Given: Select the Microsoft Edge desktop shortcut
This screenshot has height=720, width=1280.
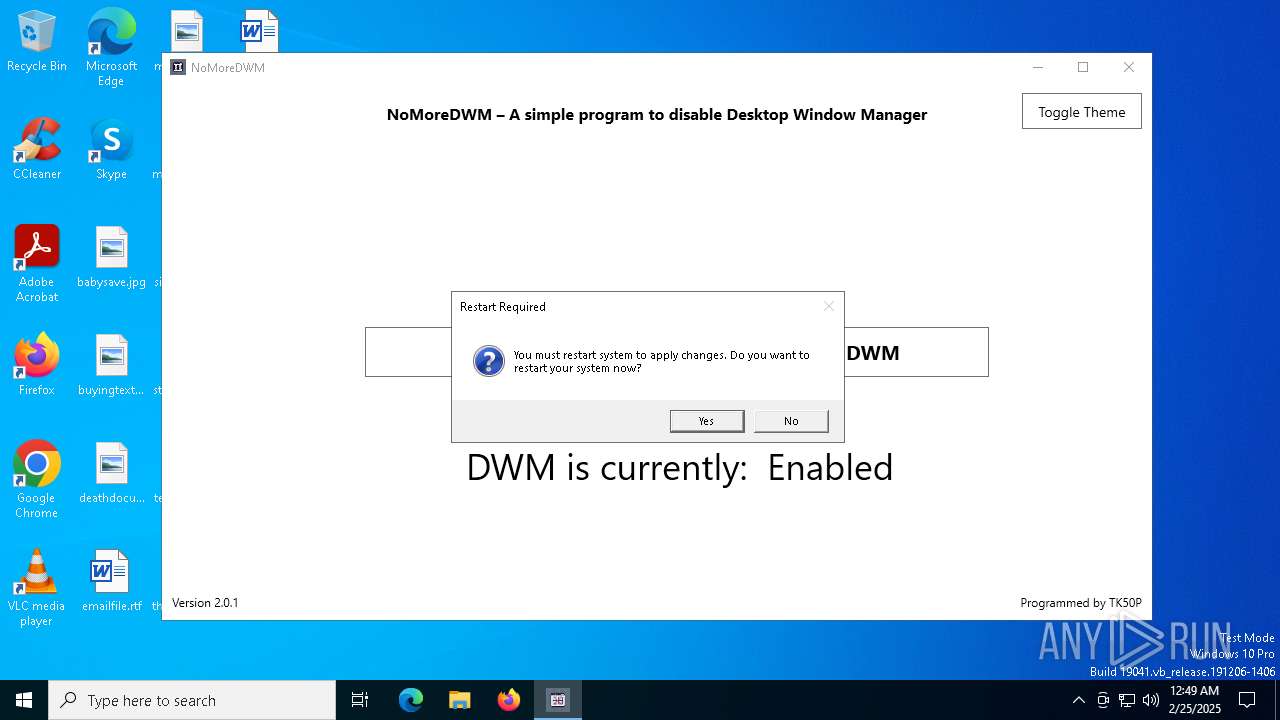Looking at the screenshot, I should click(x=111, y=47).
